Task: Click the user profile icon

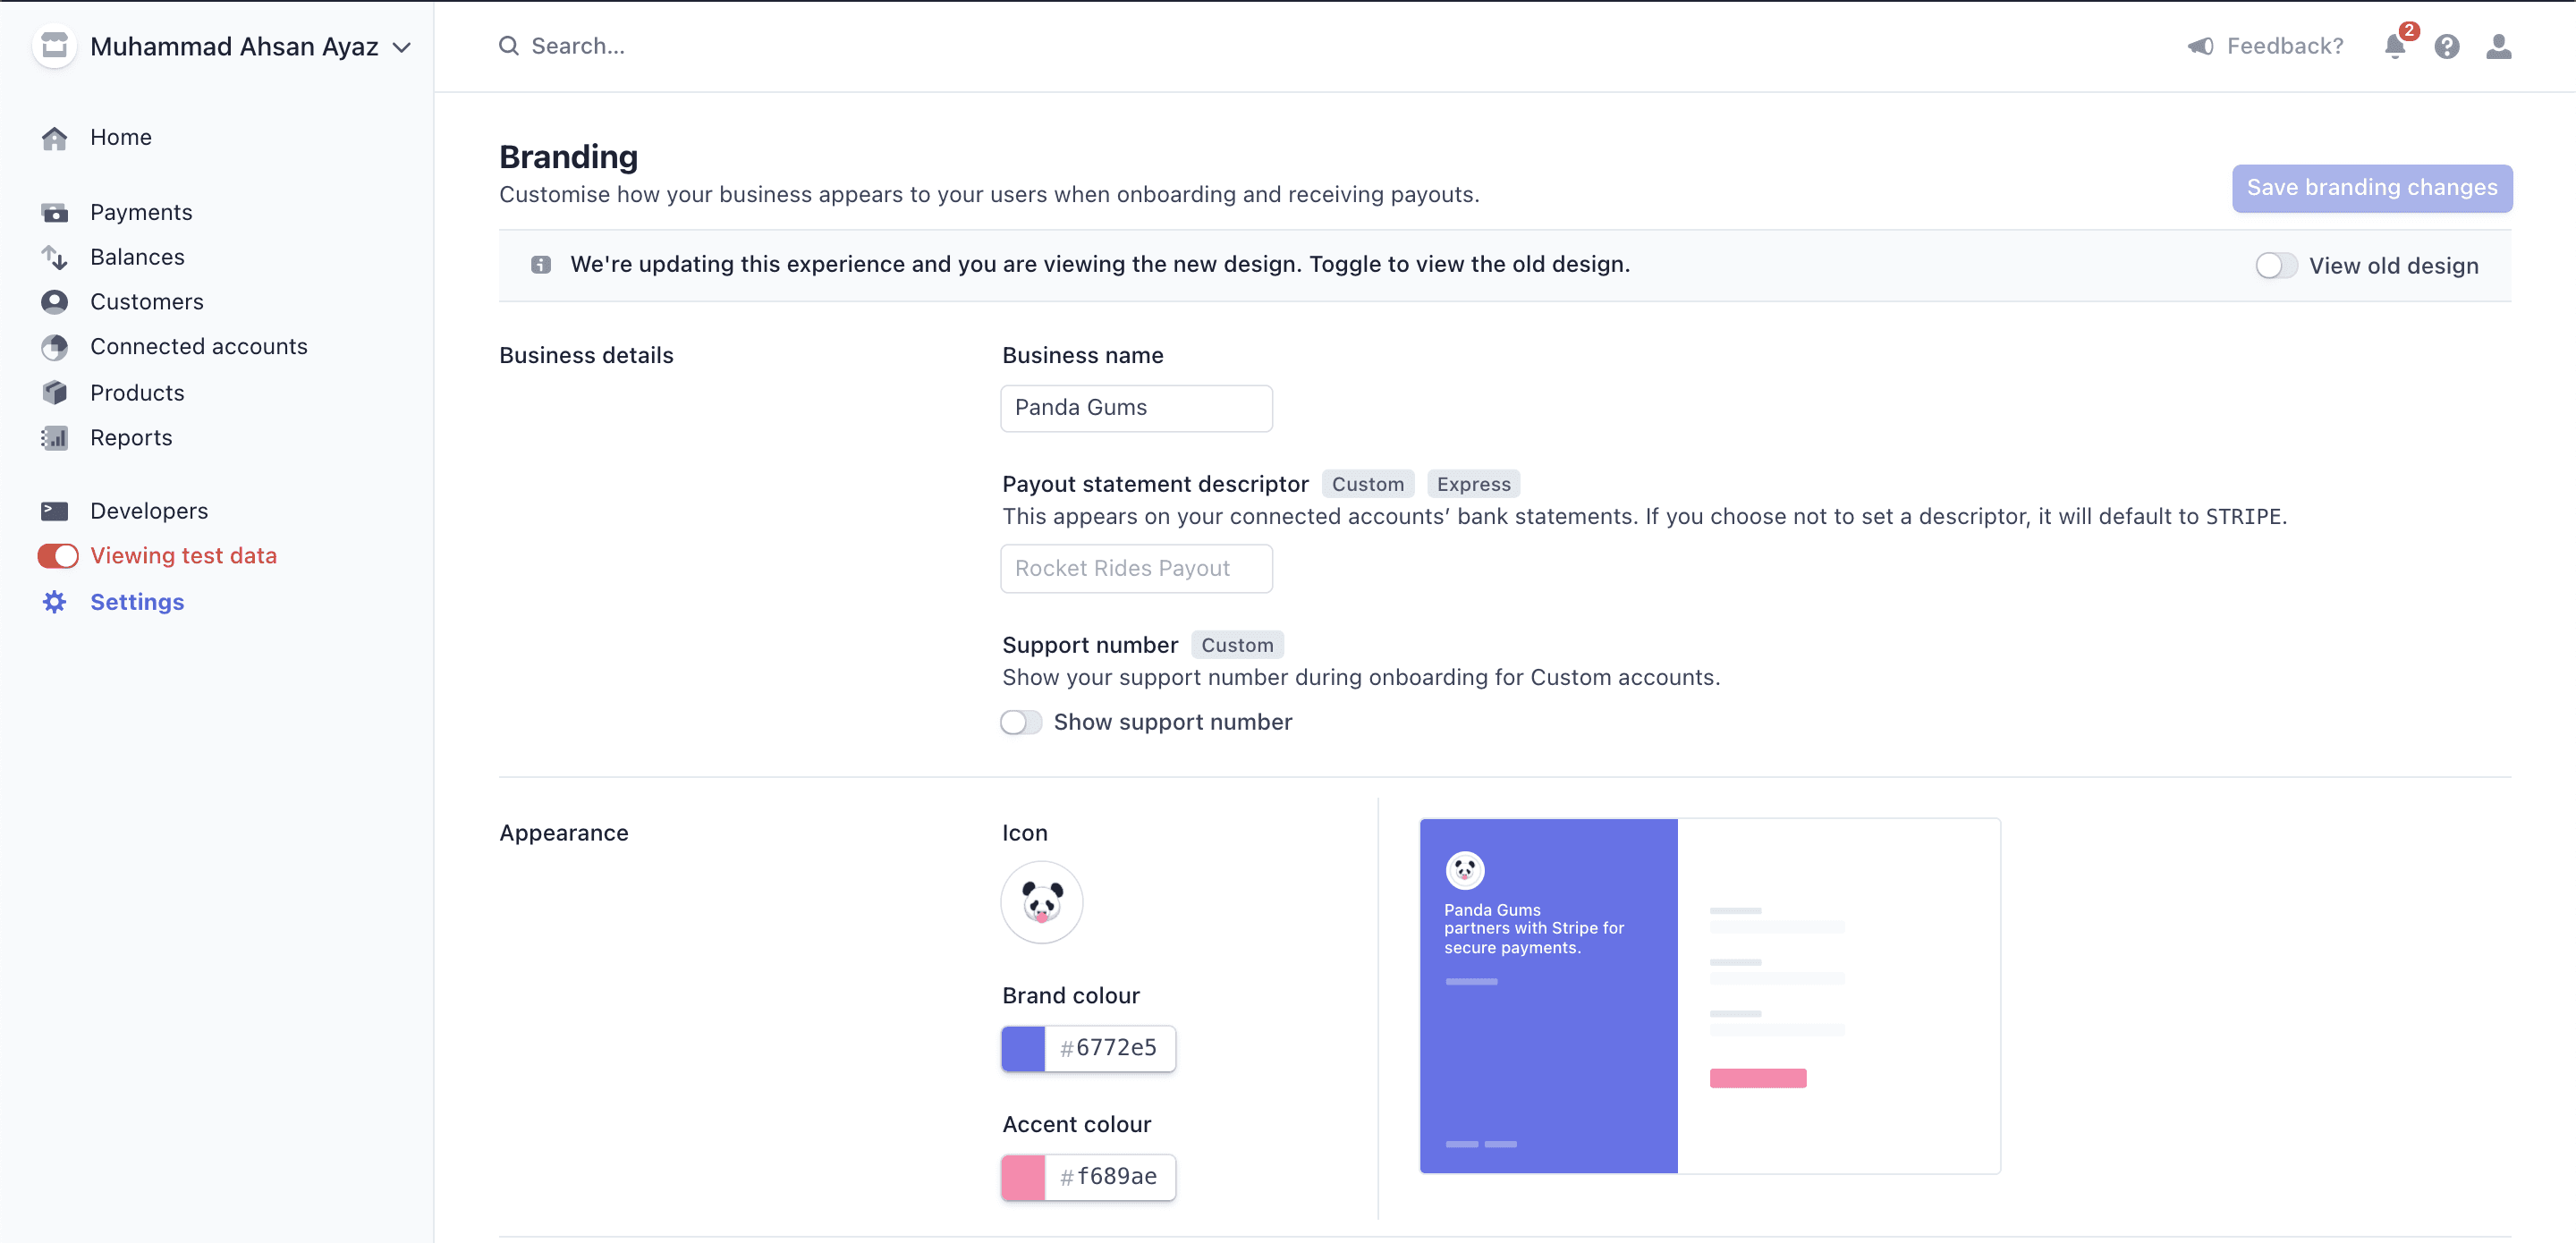Action: (2498, 46)
